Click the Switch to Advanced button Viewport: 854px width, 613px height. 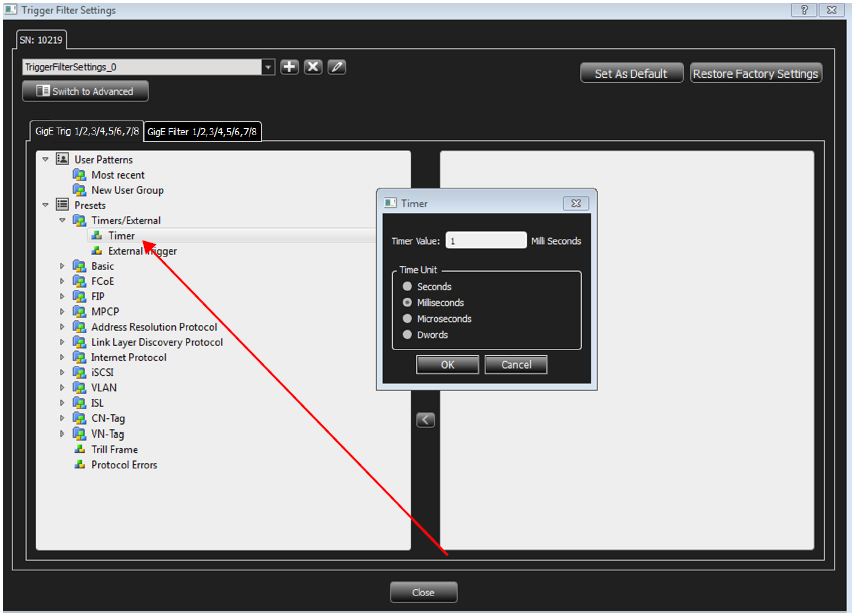tap(86, 91)
